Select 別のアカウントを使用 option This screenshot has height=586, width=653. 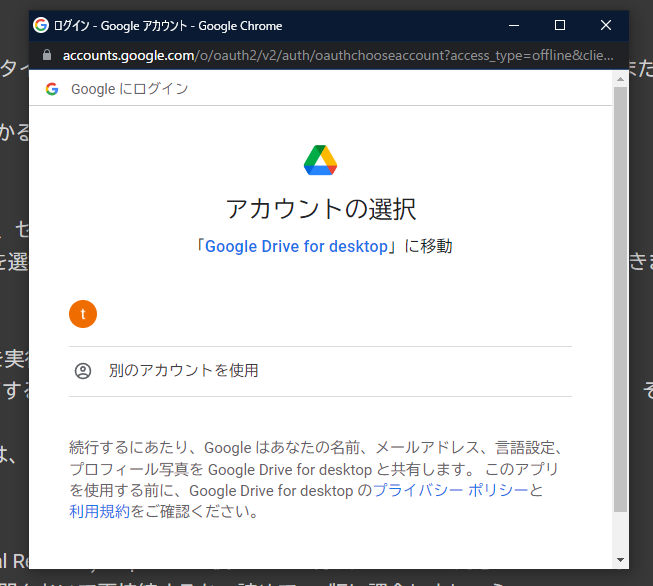tap(320, 371)
